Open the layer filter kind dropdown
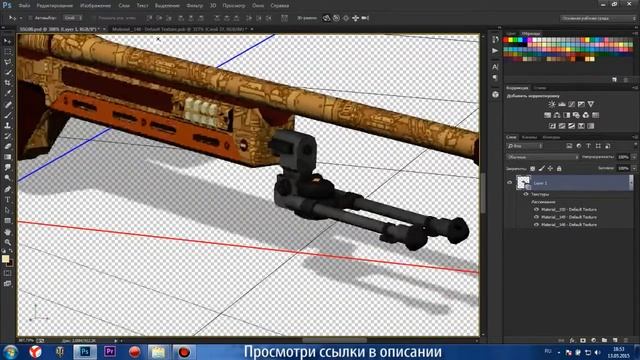The height and width of the screenshot is (360, 640). [x=524, y=146]
